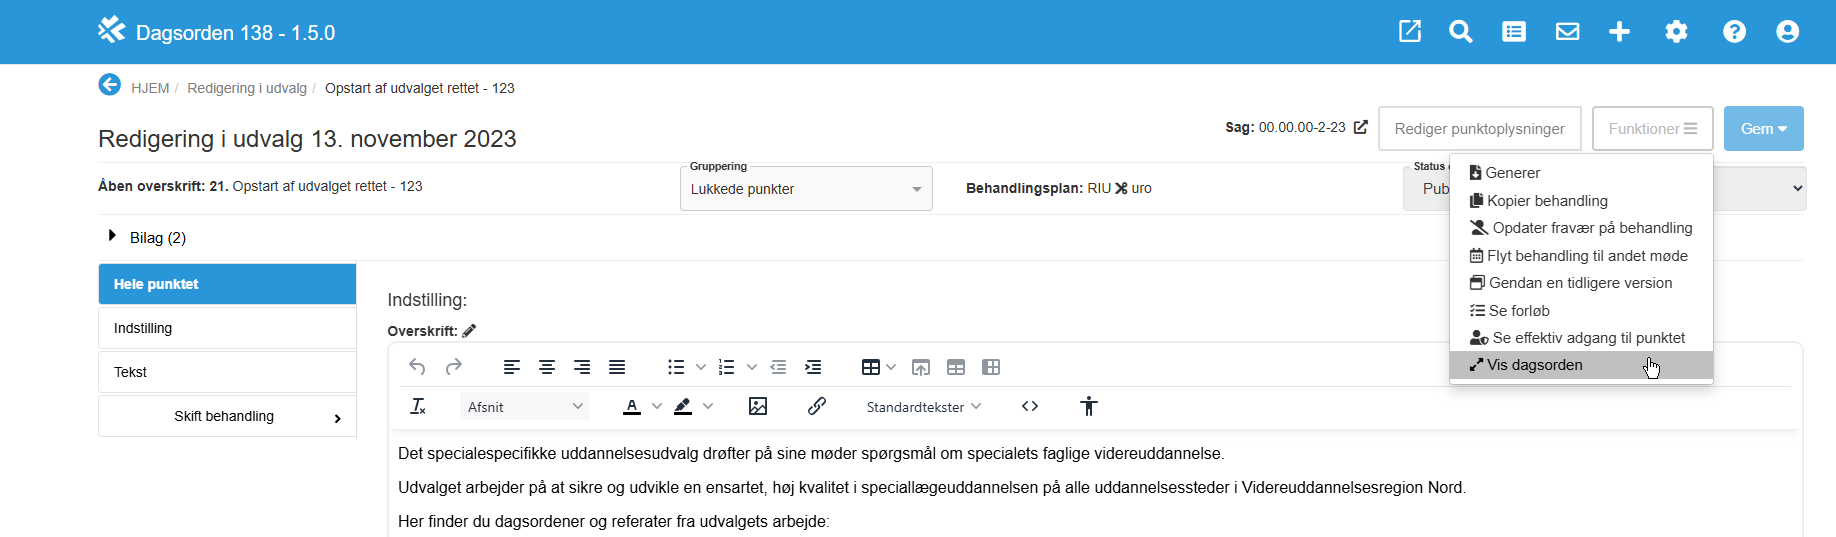The width and height of the screenshot is (1836, 537).
Task: Open the Gruppering dropdown
Action: [x=806, y=189]
